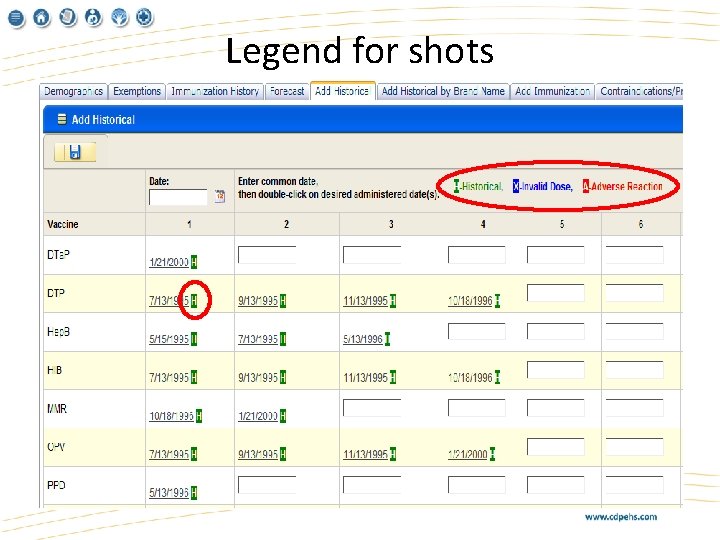Screen dimensions: 720x540
Task: Go to the round home icon
Action: pos(41,18)
